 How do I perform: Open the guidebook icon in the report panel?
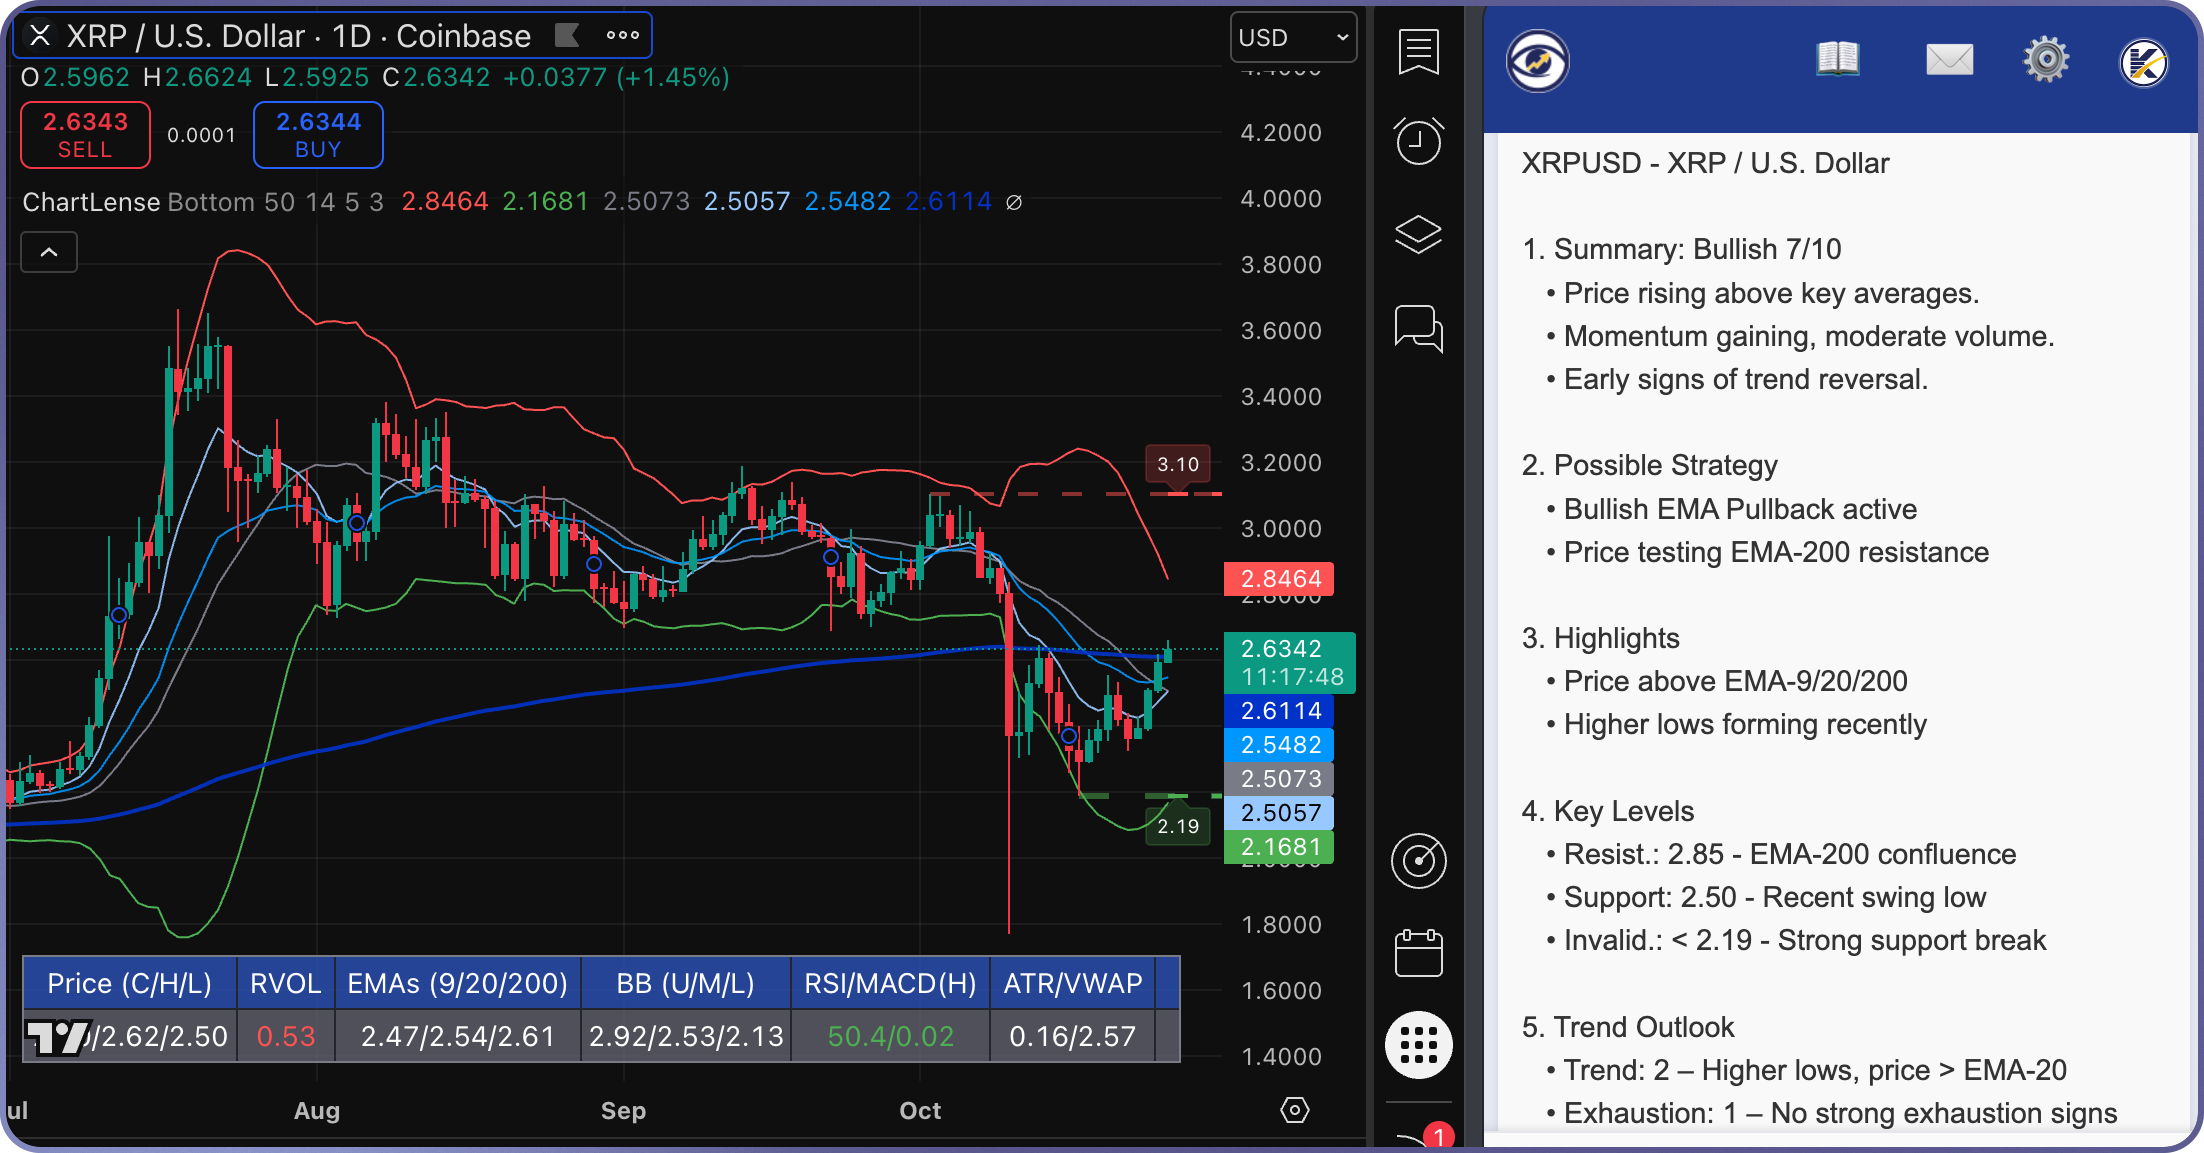1837,59
